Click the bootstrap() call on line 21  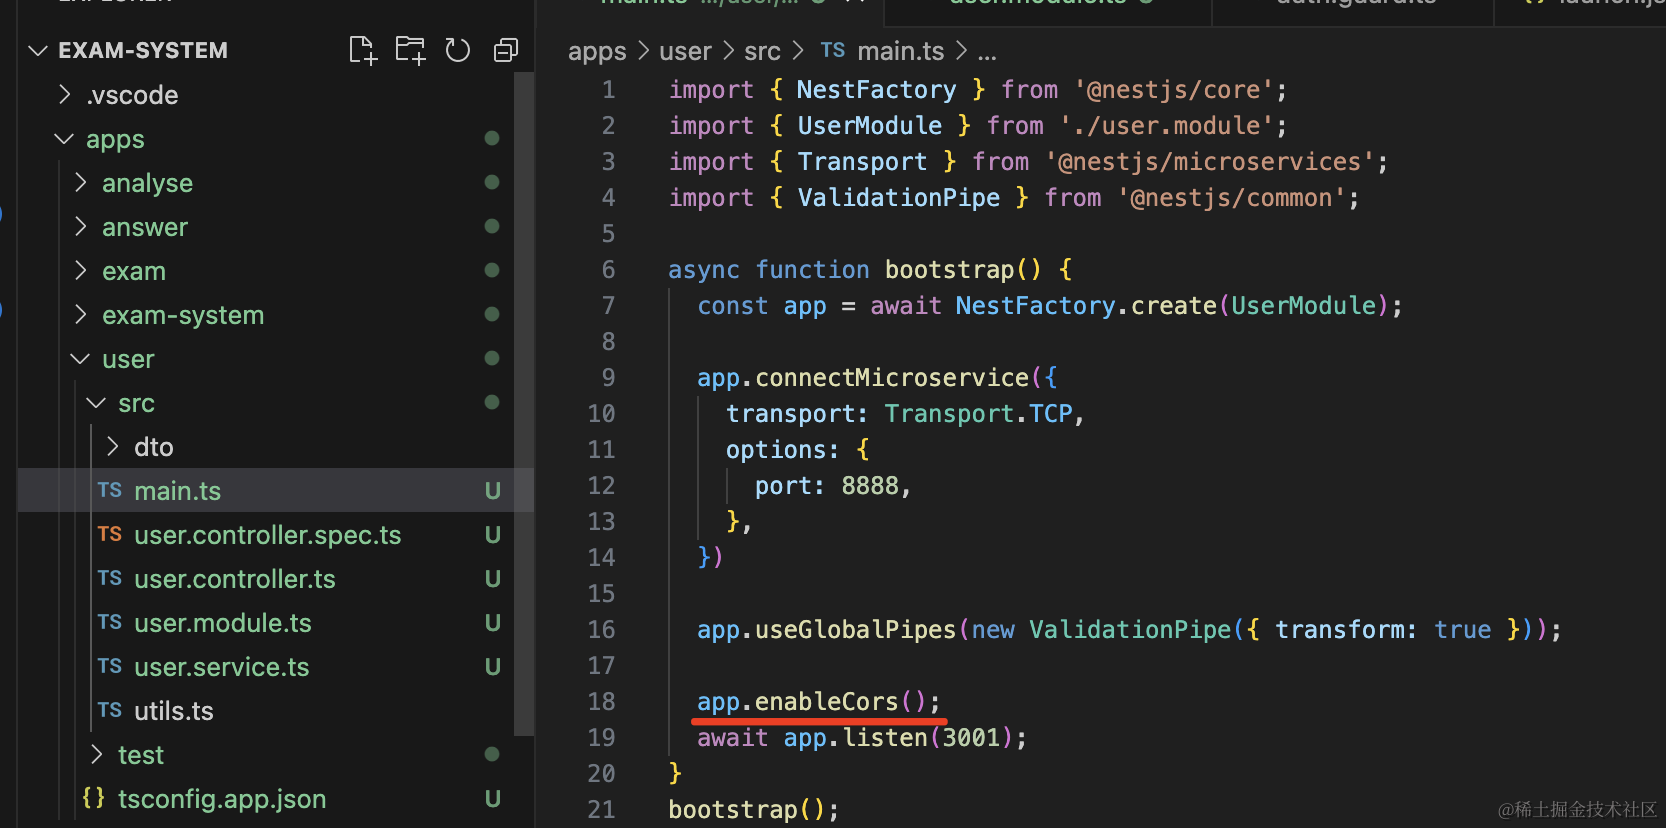[x=753, y=810]
